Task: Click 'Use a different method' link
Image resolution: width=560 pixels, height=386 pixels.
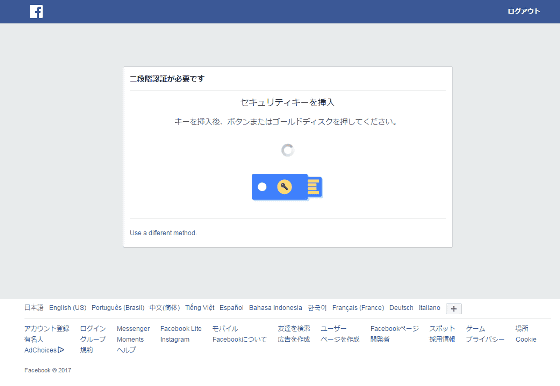Action: coord(162,233)
